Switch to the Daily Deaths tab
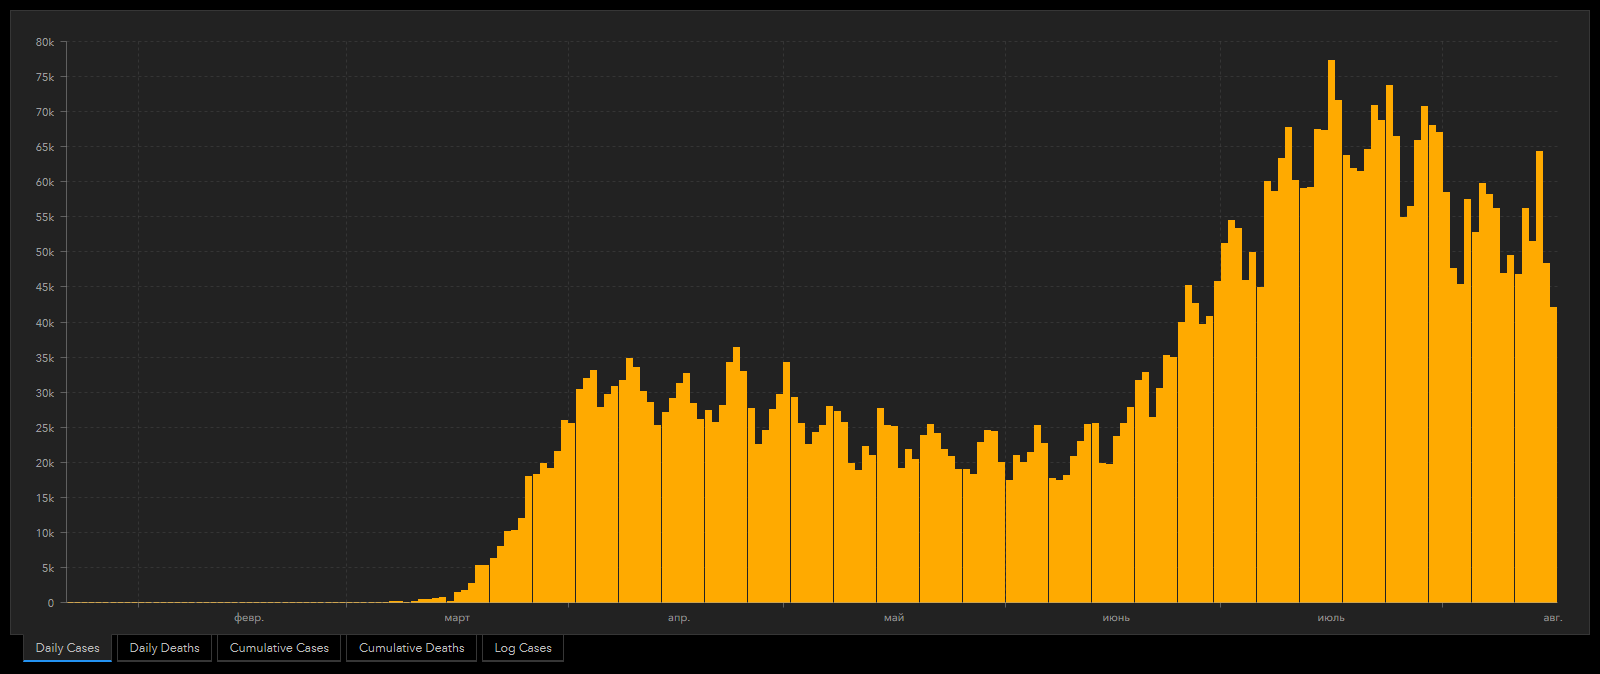The image size is (1600, 674). 164,648
